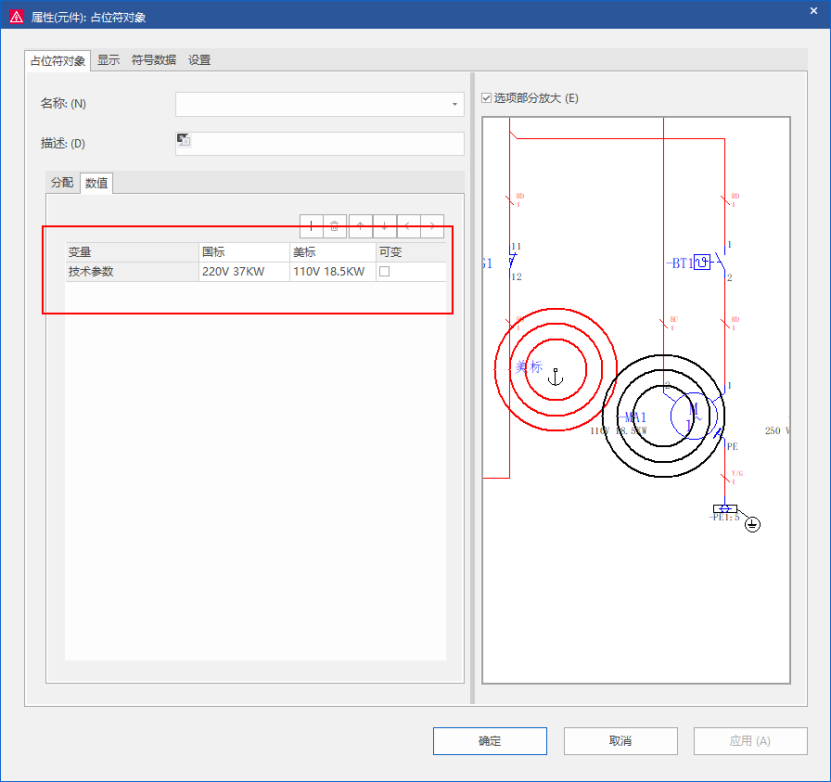Screen dimensions: 831x782
Task: Switch to the 显示 tab
Action: (x=109, y=60)
